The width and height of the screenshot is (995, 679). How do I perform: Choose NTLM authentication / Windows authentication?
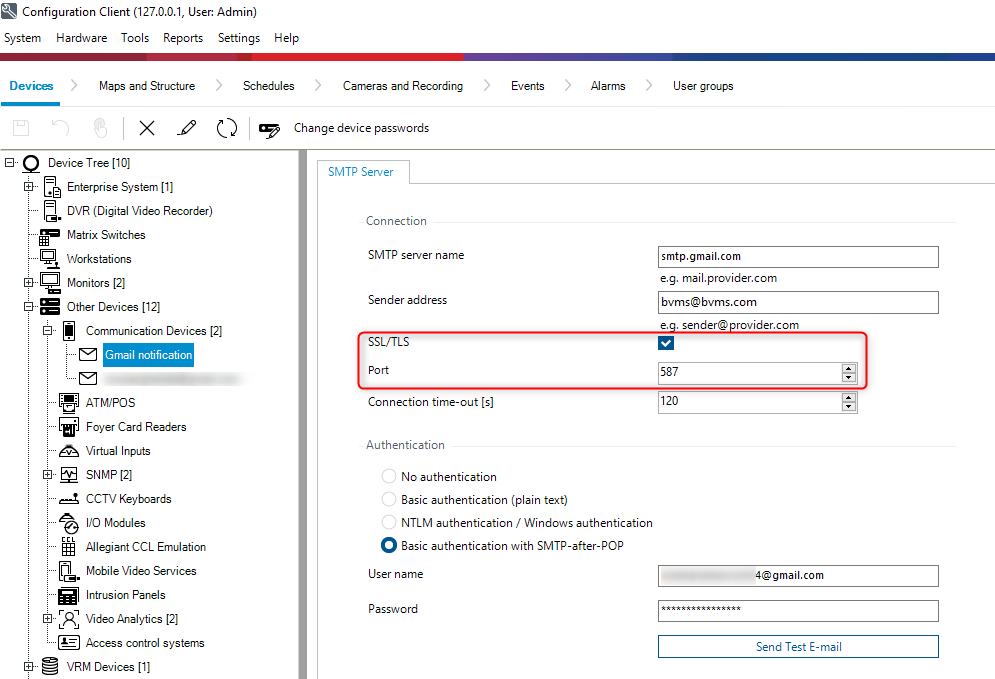point(389,523)
